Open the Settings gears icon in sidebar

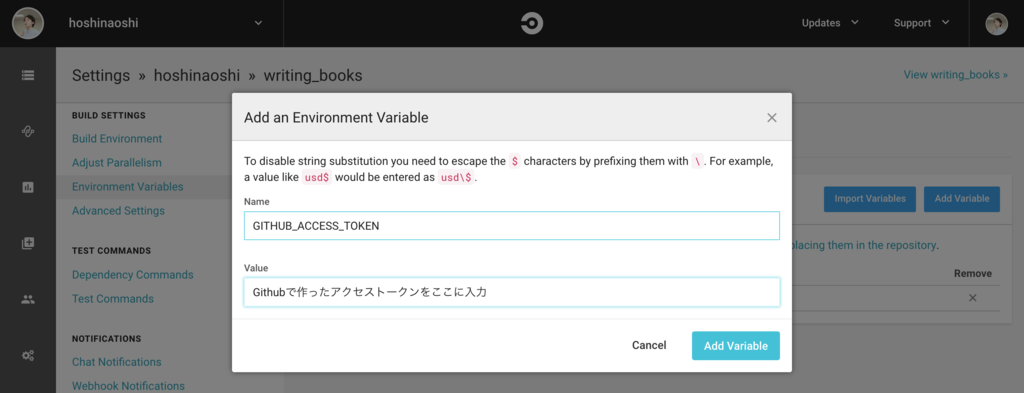(x=28, y=356)
